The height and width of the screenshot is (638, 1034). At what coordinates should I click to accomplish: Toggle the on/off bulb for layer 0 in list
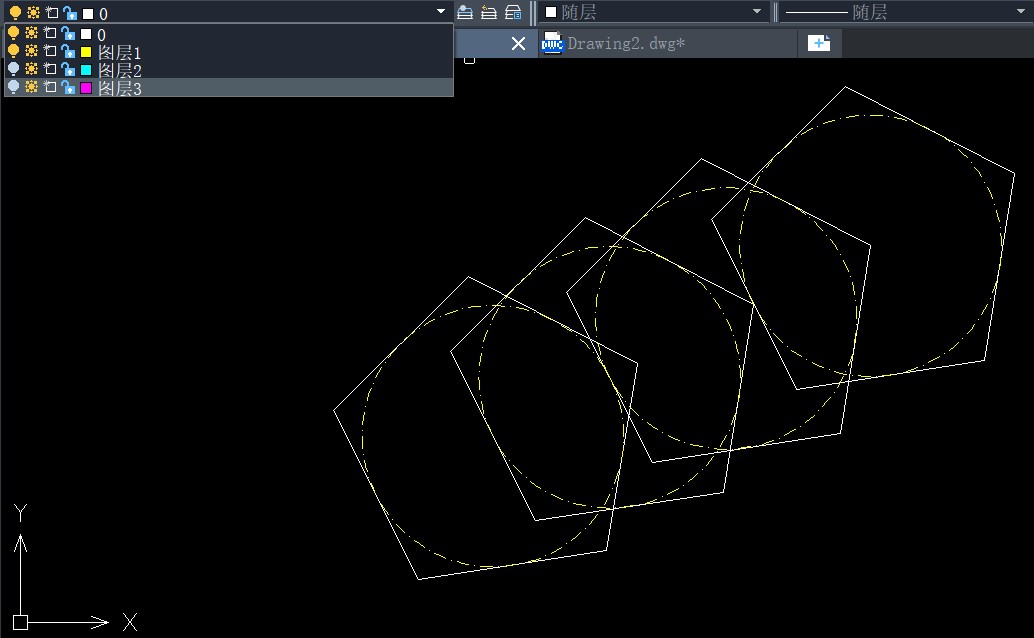pyautogui.click(x=13, y=33)
